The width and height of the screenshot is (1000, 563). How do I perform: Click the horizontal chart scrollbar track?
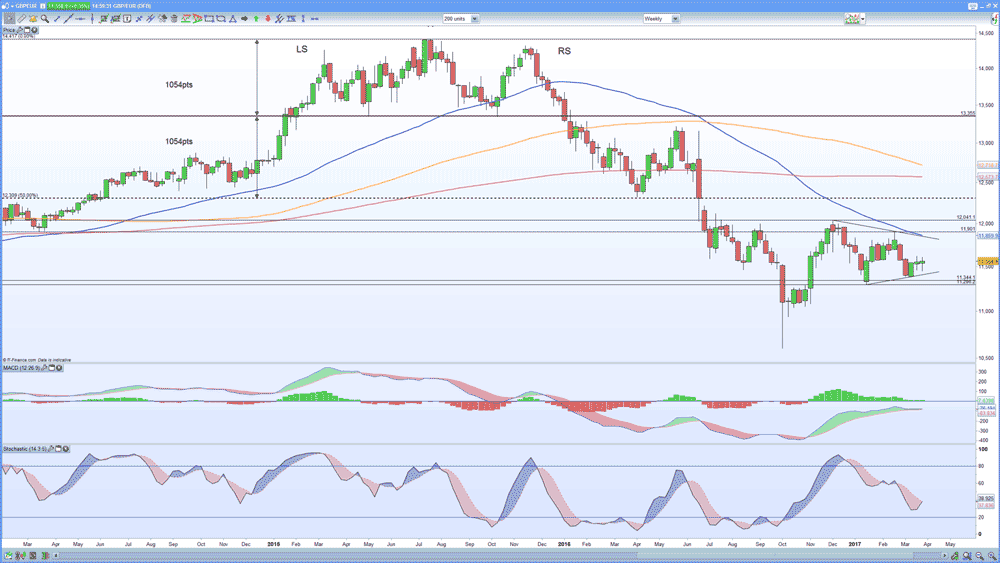(x=501, y=555)
